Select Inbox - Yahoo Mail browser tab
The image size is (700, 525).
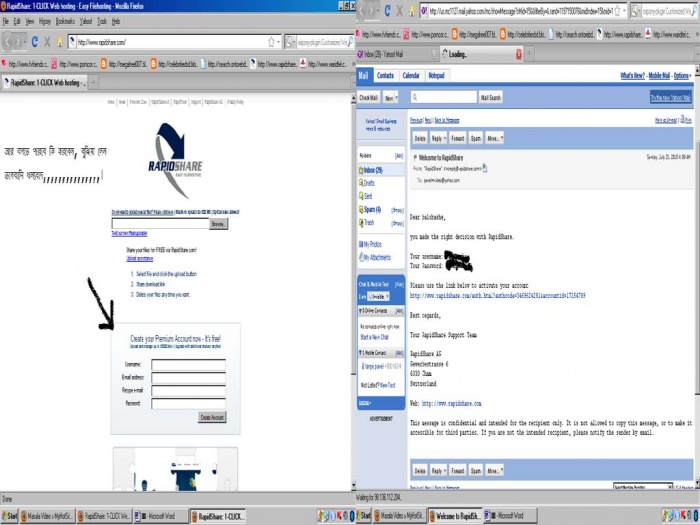click(x=396, y=54)
